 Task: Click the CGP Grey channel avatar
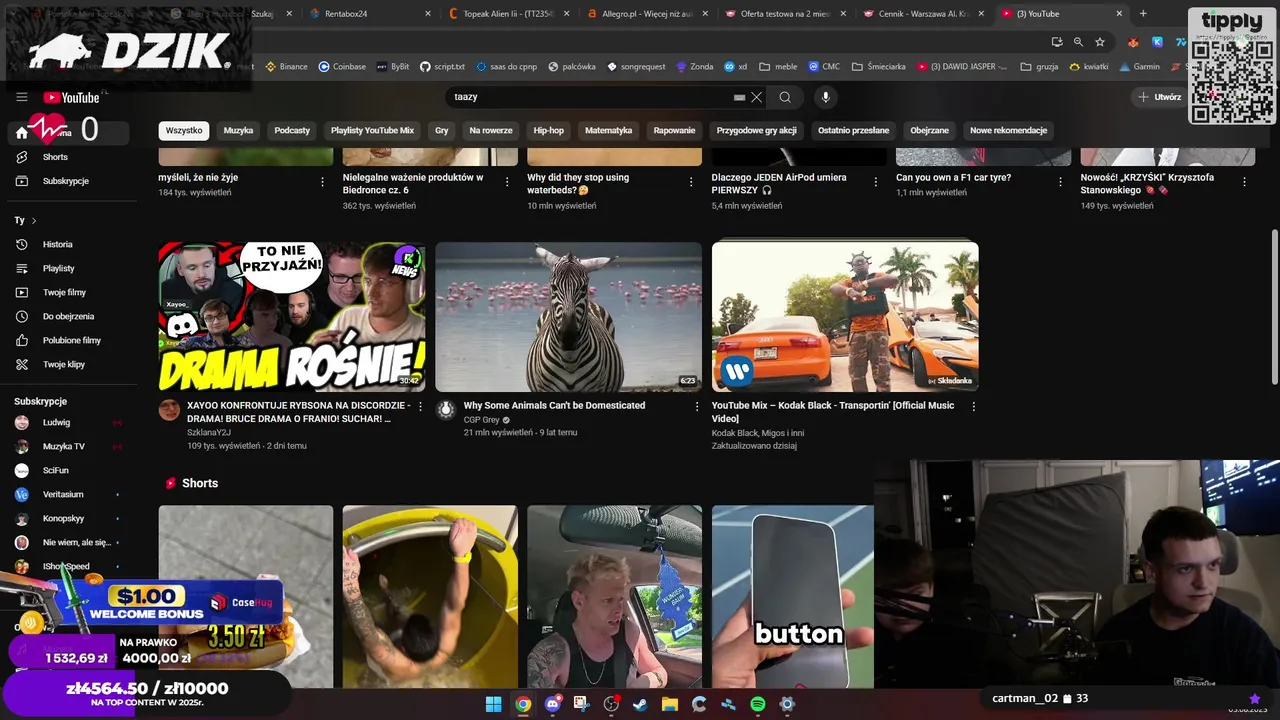(446, 410)
